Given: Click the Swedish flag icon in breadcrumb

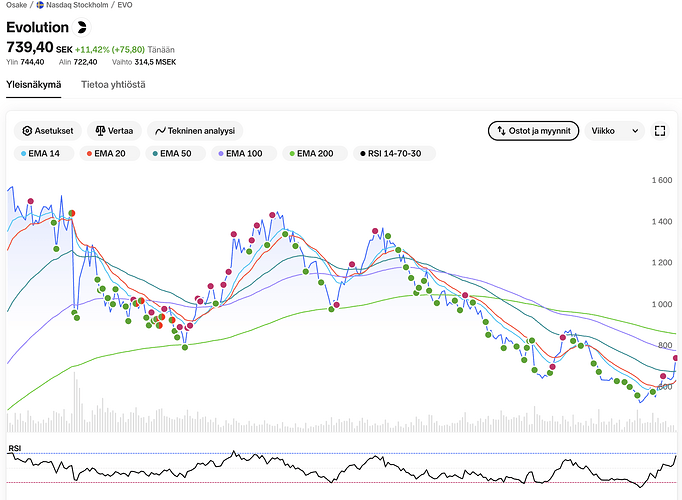Looking at the screenshot, I should (x=40, y=5).
